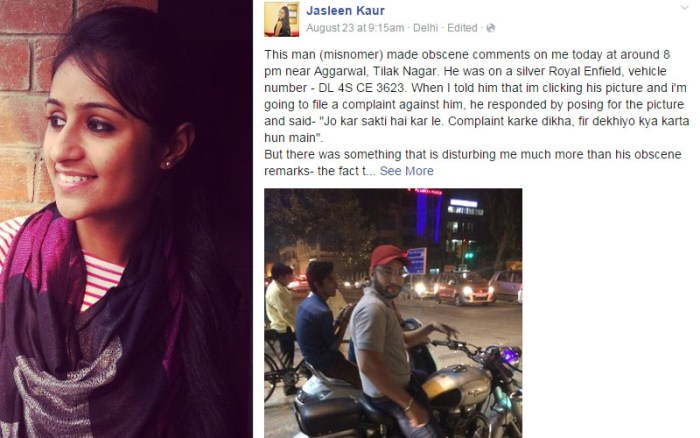Open the attached photo of the motorcycle rider
The image size is (700, 438).
(x=393, y=313)
